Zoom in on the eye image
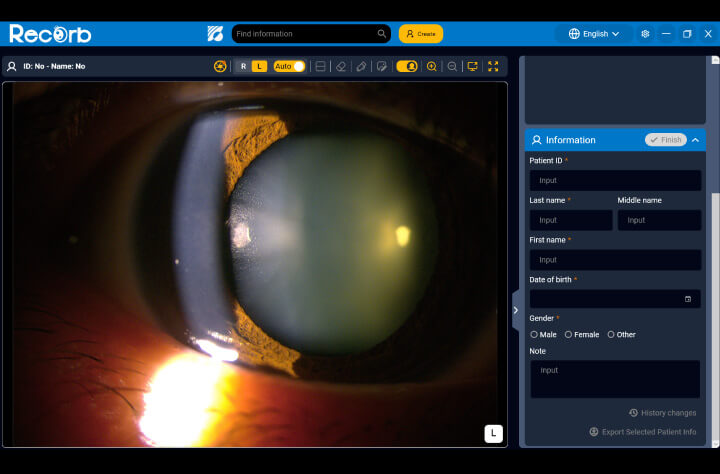This screenshot has height=474, width=720. (432, 66)
